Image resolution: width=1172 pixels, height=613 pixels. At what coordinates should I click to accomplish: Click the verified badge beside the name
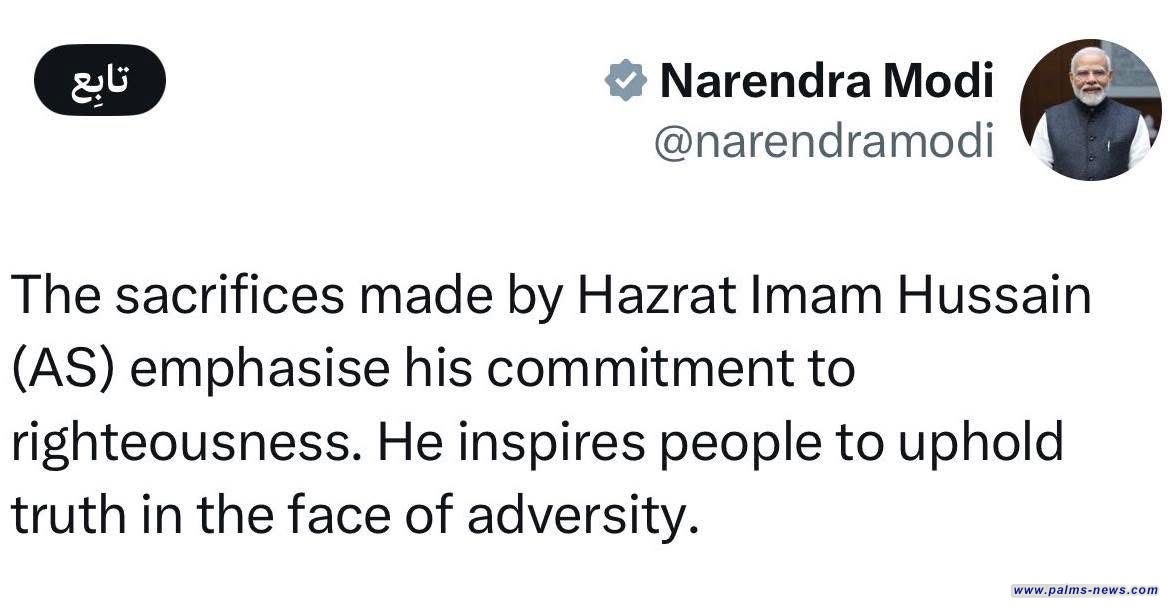tap(626, 81)
